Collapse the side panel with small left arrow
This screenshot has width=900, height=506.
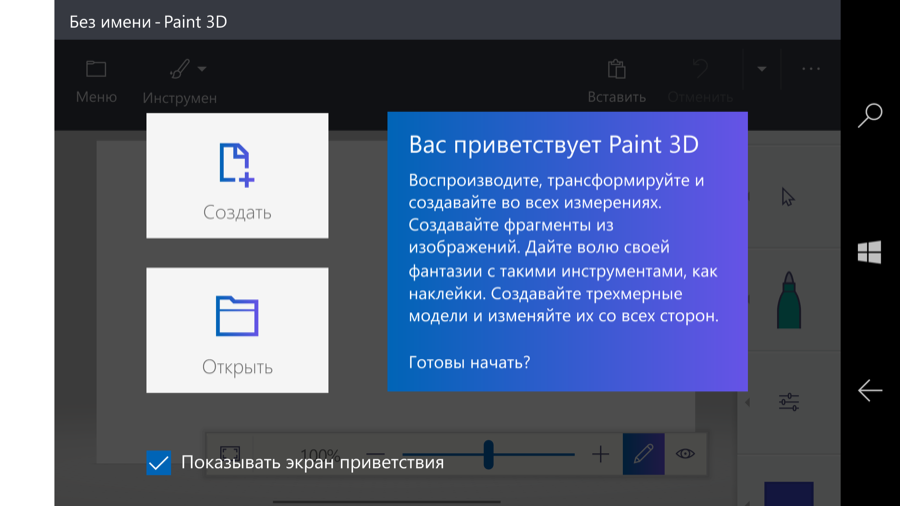[x=747, y=402]
